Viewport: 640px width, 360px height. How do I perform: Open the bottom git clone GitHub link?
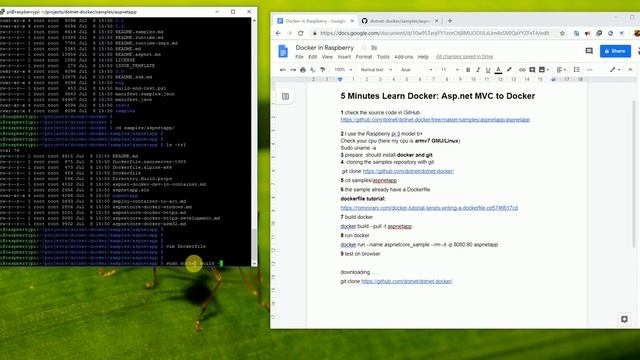pyautogui.click(x=407, y=281)
